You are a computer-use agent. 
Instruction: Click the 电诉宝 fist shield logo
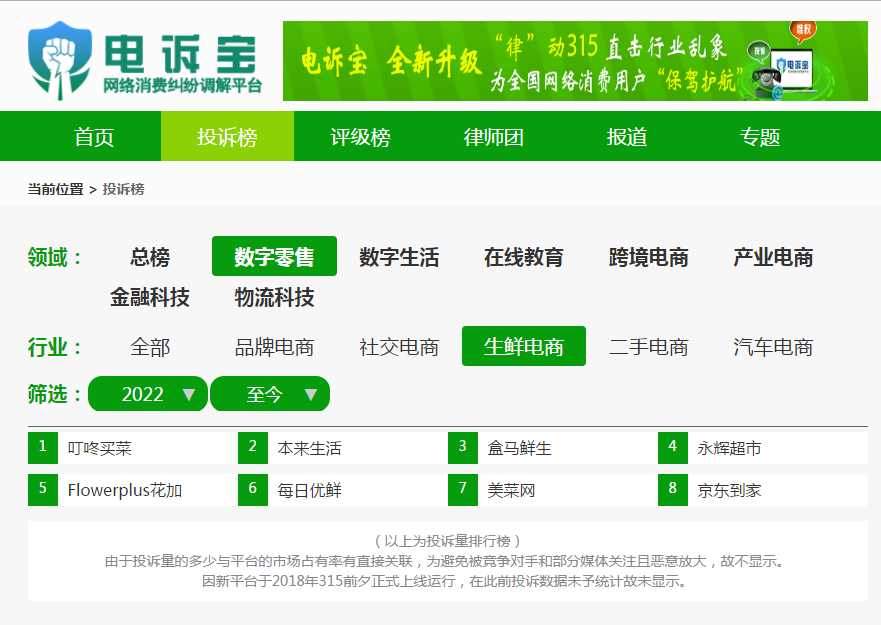pos(60,60)
